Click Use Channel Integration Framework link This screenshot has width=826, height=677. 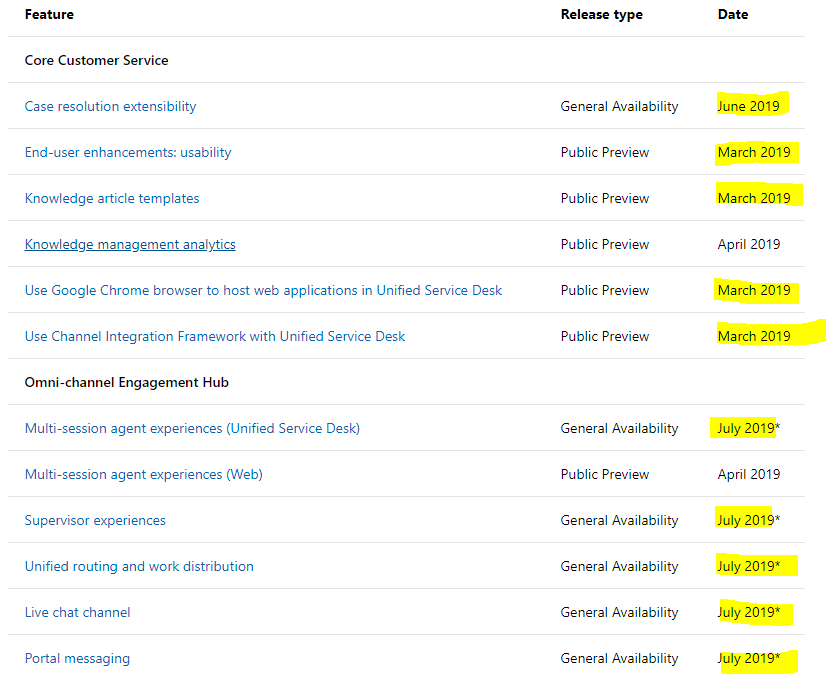pos(215,336)
